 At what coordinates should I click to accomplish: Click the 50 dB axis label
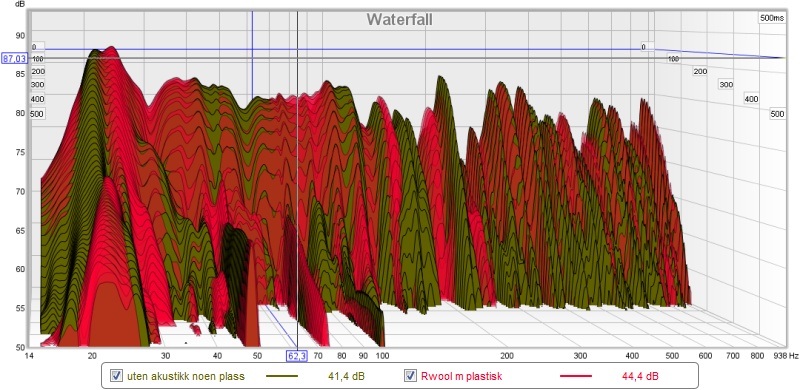(20, 347)
